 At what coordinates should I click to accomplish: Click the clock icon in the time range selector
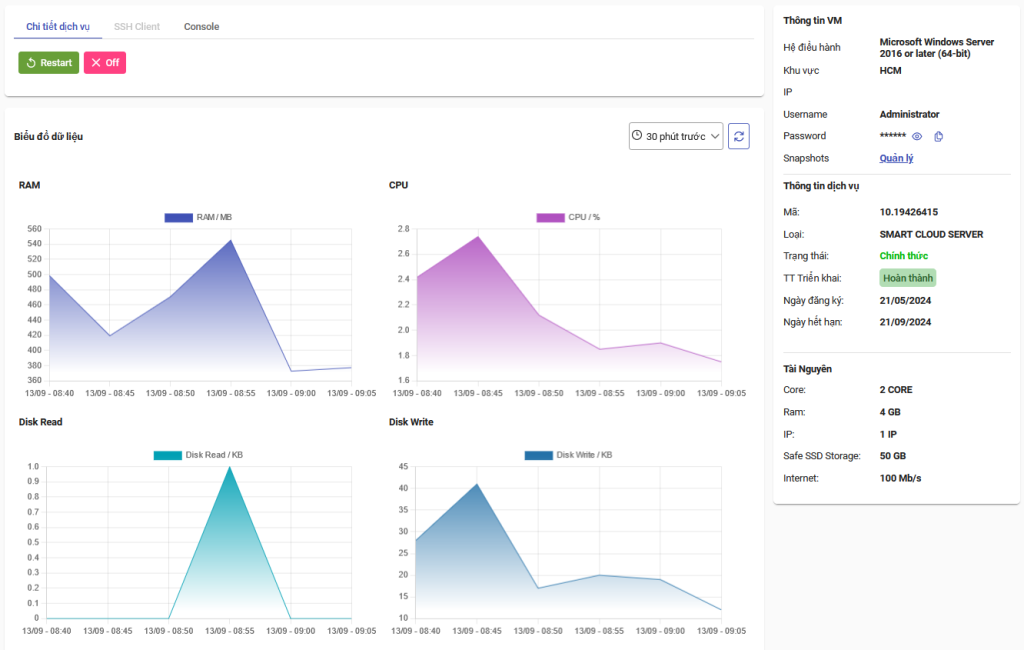637,135
